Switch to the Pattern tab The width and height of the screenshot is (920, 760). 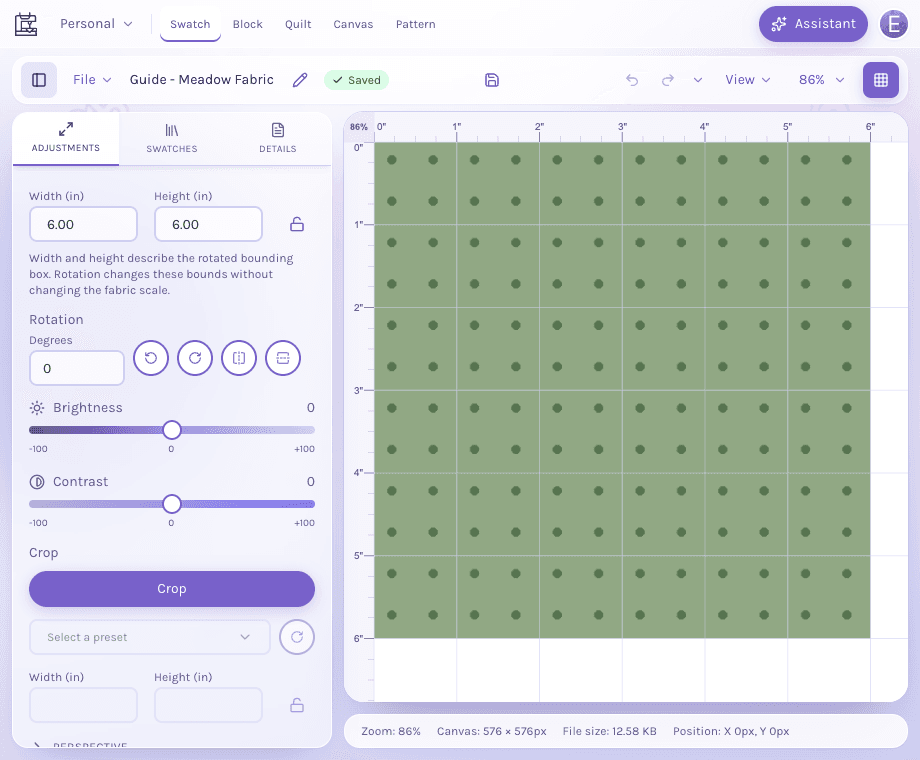click(x=415, y=25)
